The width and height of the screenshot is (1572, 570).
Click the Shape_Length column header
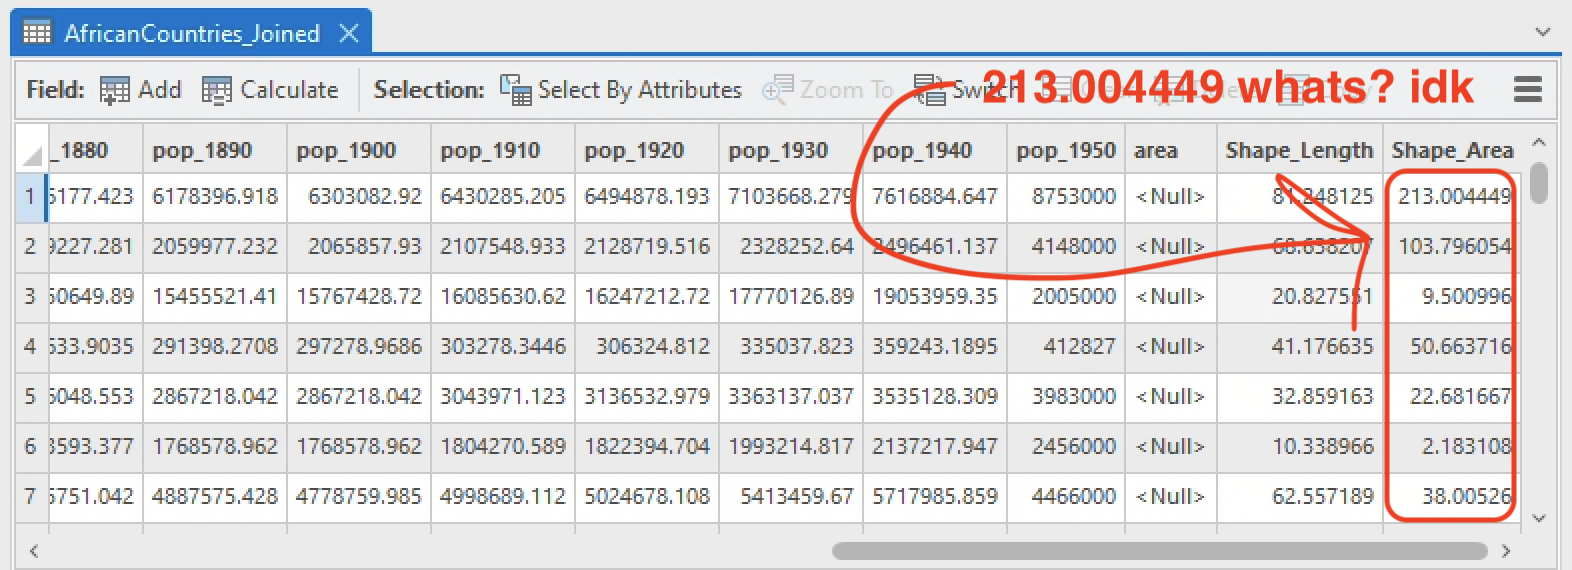pos(1298,151)
